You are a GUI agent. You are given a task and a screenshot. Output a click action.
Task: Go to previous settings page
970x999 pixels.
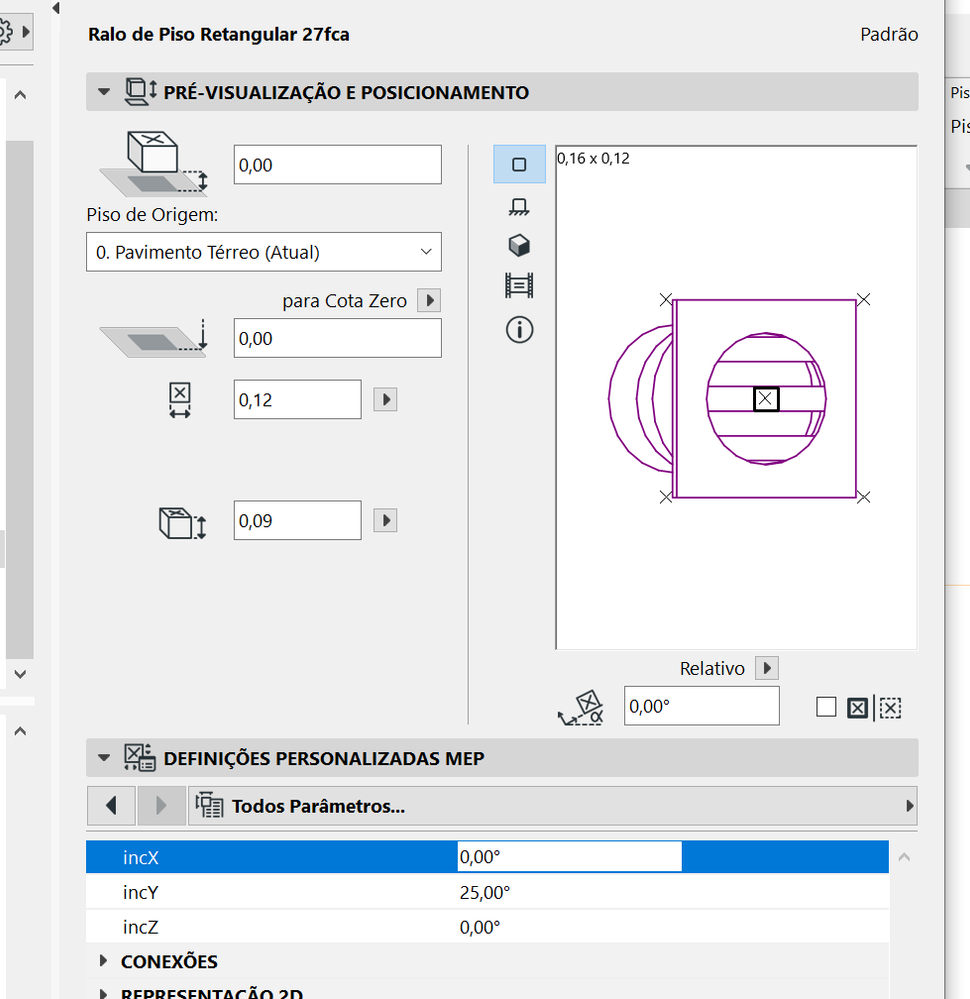coord(112,805)
